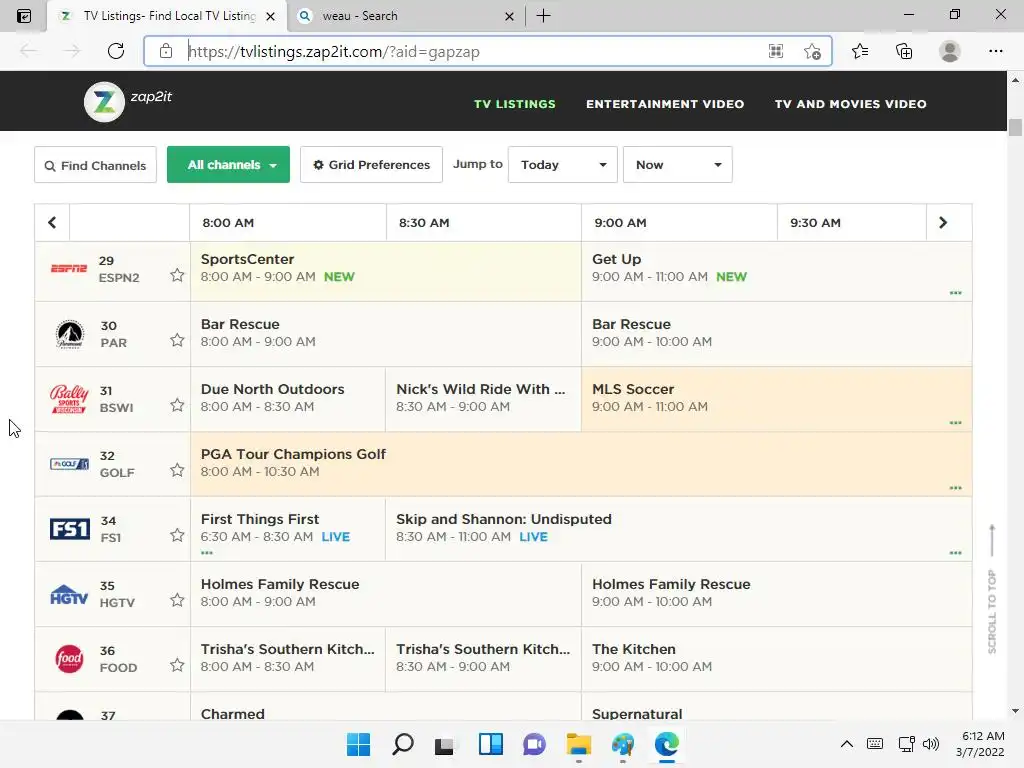Expand more options in PGA Tour row
The image size is (1024, 768).
pos(955,488)
